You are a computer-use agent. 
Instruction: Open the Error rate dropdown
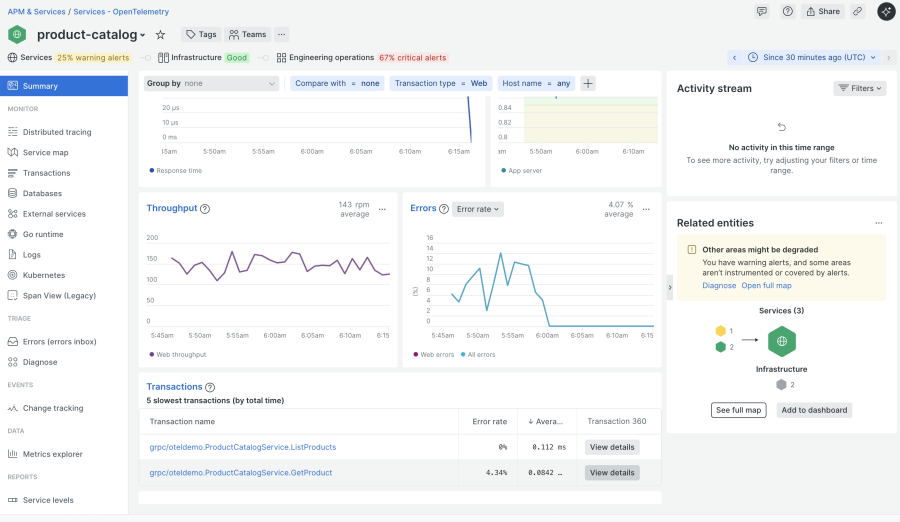tap(478, 209)
